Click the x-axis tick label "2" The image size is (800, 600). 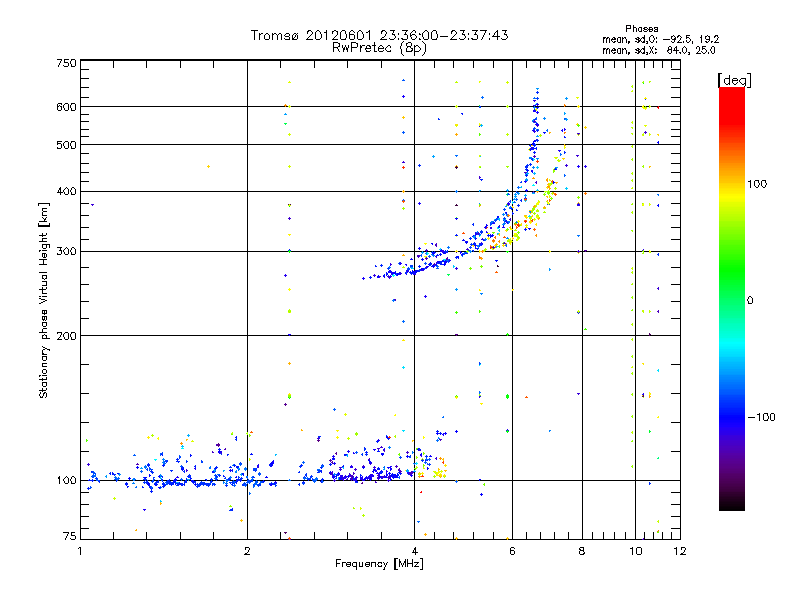point(247,551)
